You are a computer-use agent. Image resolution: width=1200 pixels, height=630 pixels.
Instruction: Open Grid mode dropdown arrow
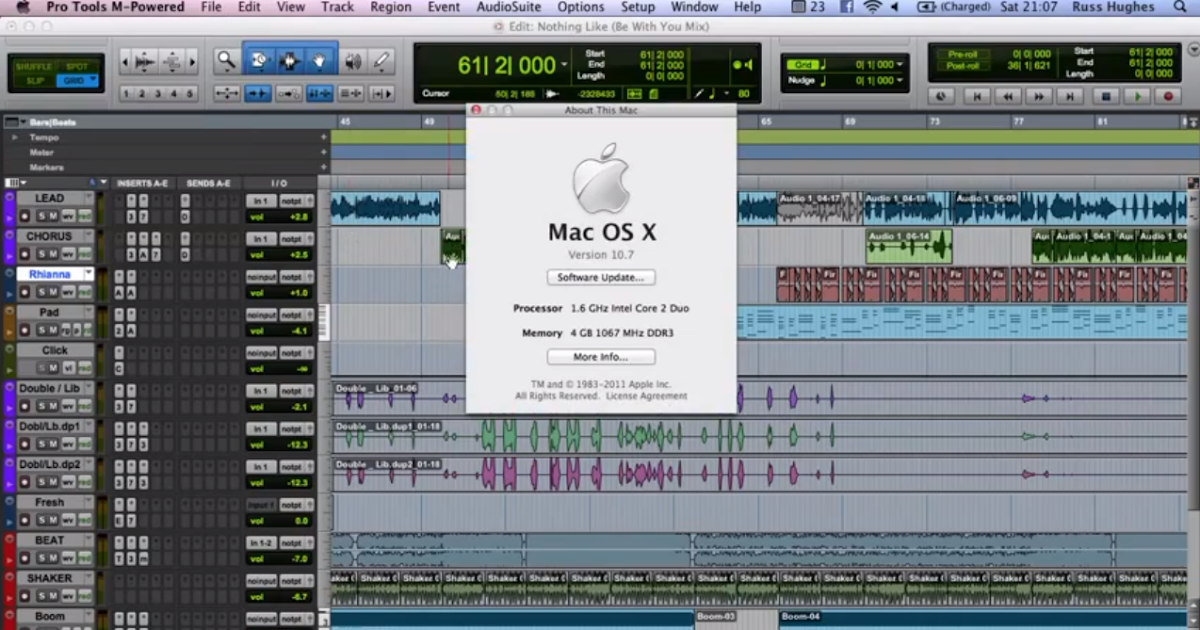coord(93,80)
